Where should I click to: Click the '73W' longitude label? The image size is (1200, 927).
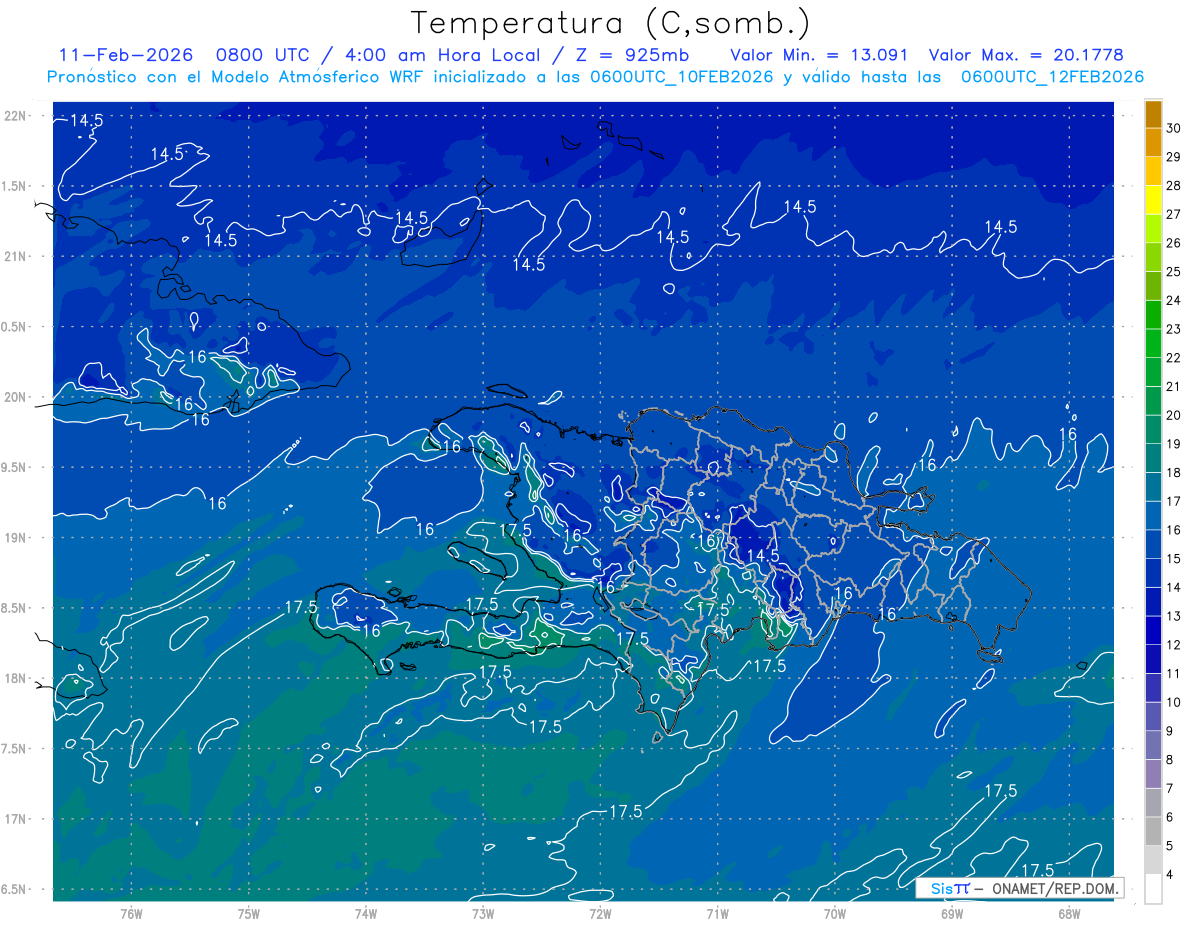point(483,913)
